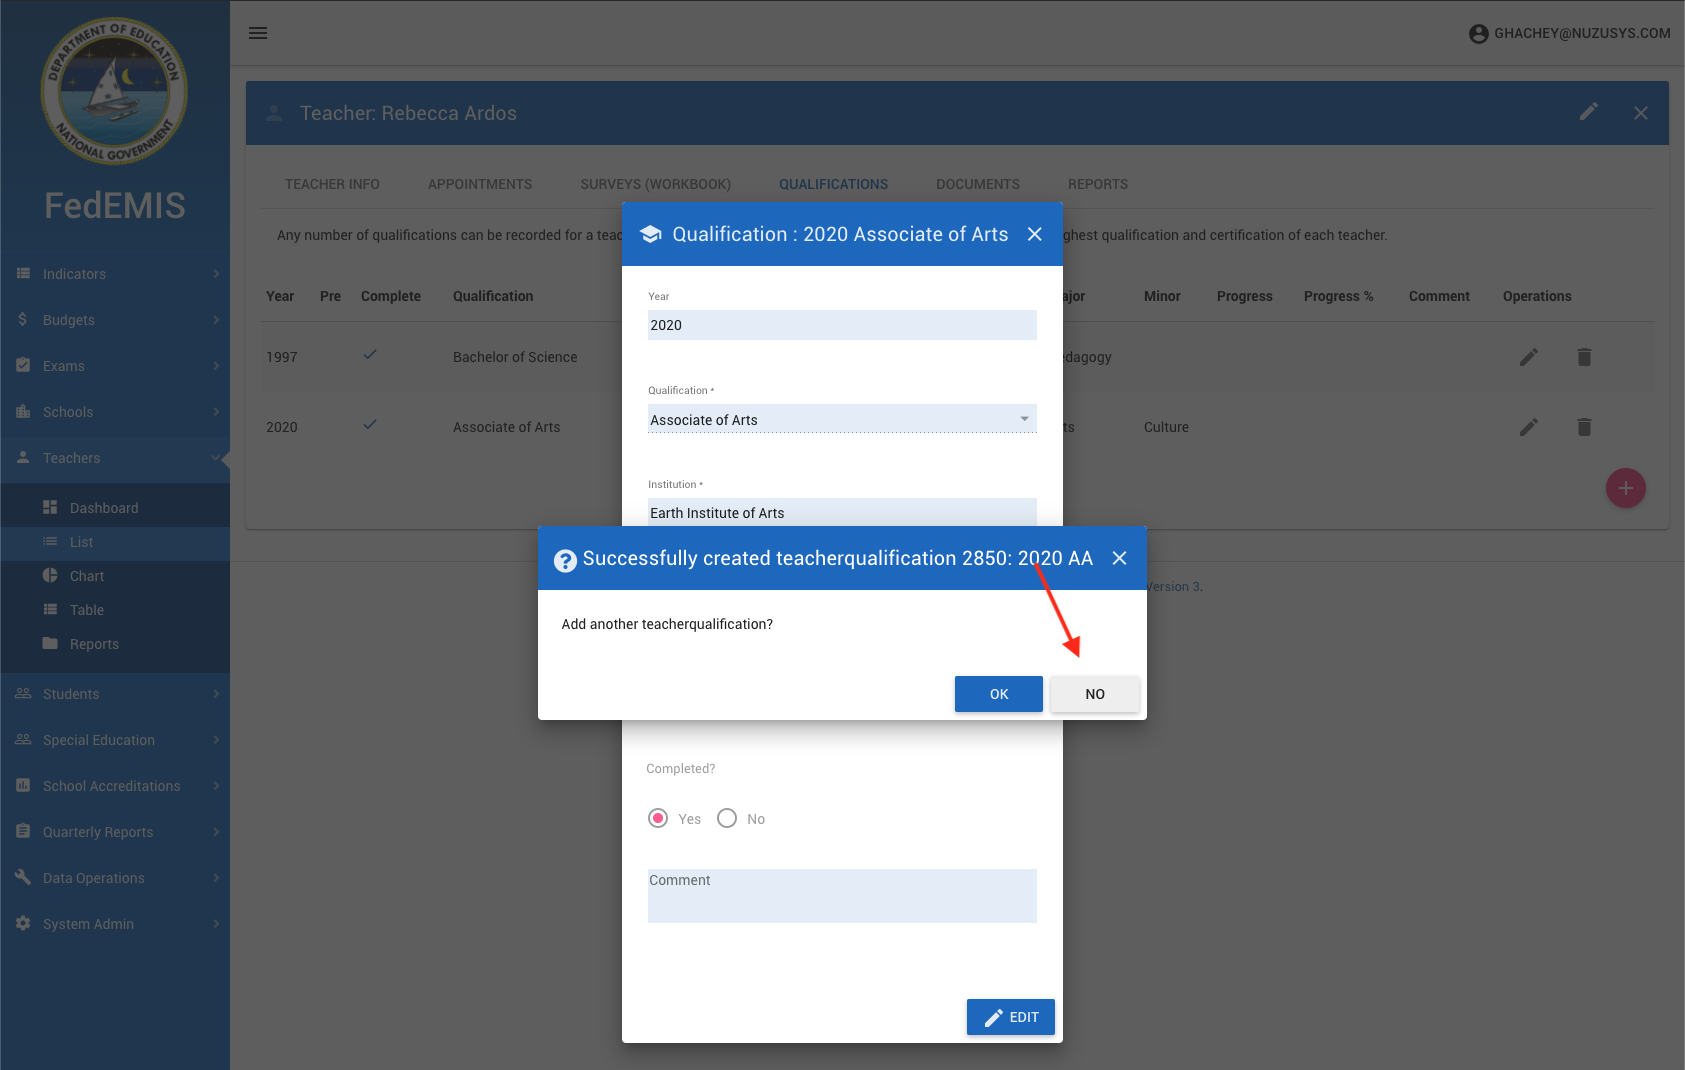This screenshot has width=1685, height=1070.
Task: Delete the 1997 Bachelor of Science row
Action: (1584, 357)
